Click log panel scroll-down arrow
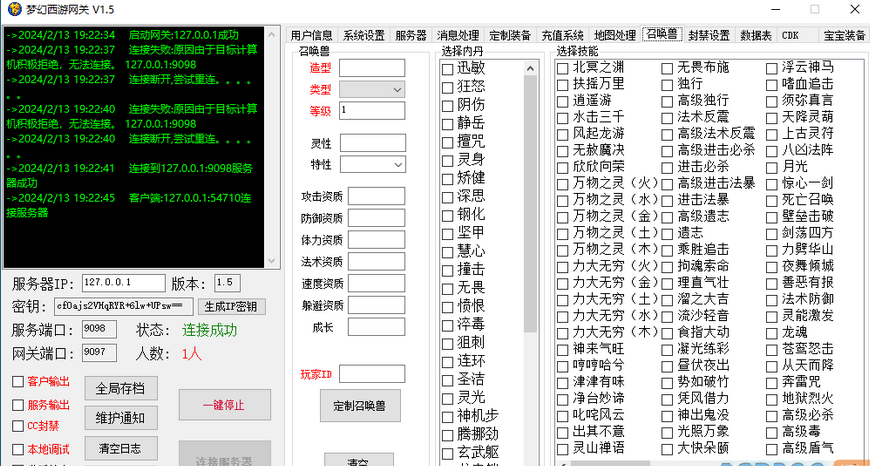This screenshot has width=870, height=466. (x=272, y=260)
